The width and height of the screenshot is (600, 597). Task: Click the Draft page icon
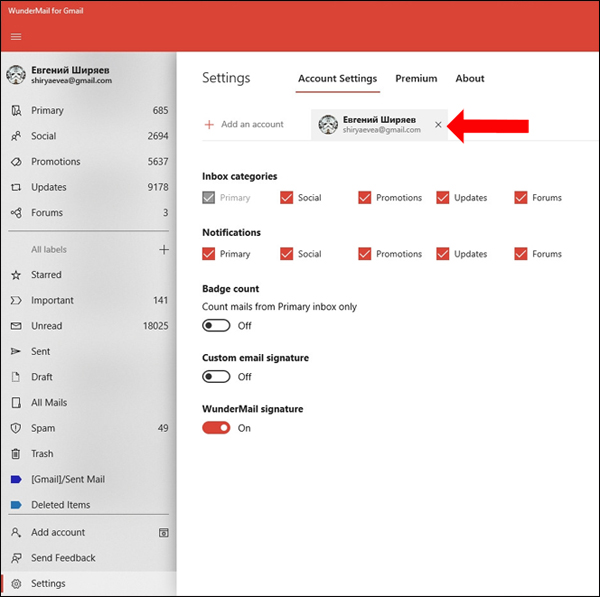click(x=16, y=377)
